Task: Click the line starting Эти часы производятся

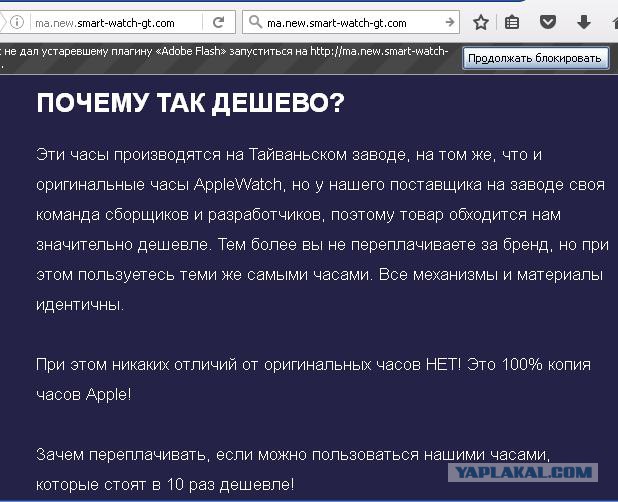Action: [289, 154]
